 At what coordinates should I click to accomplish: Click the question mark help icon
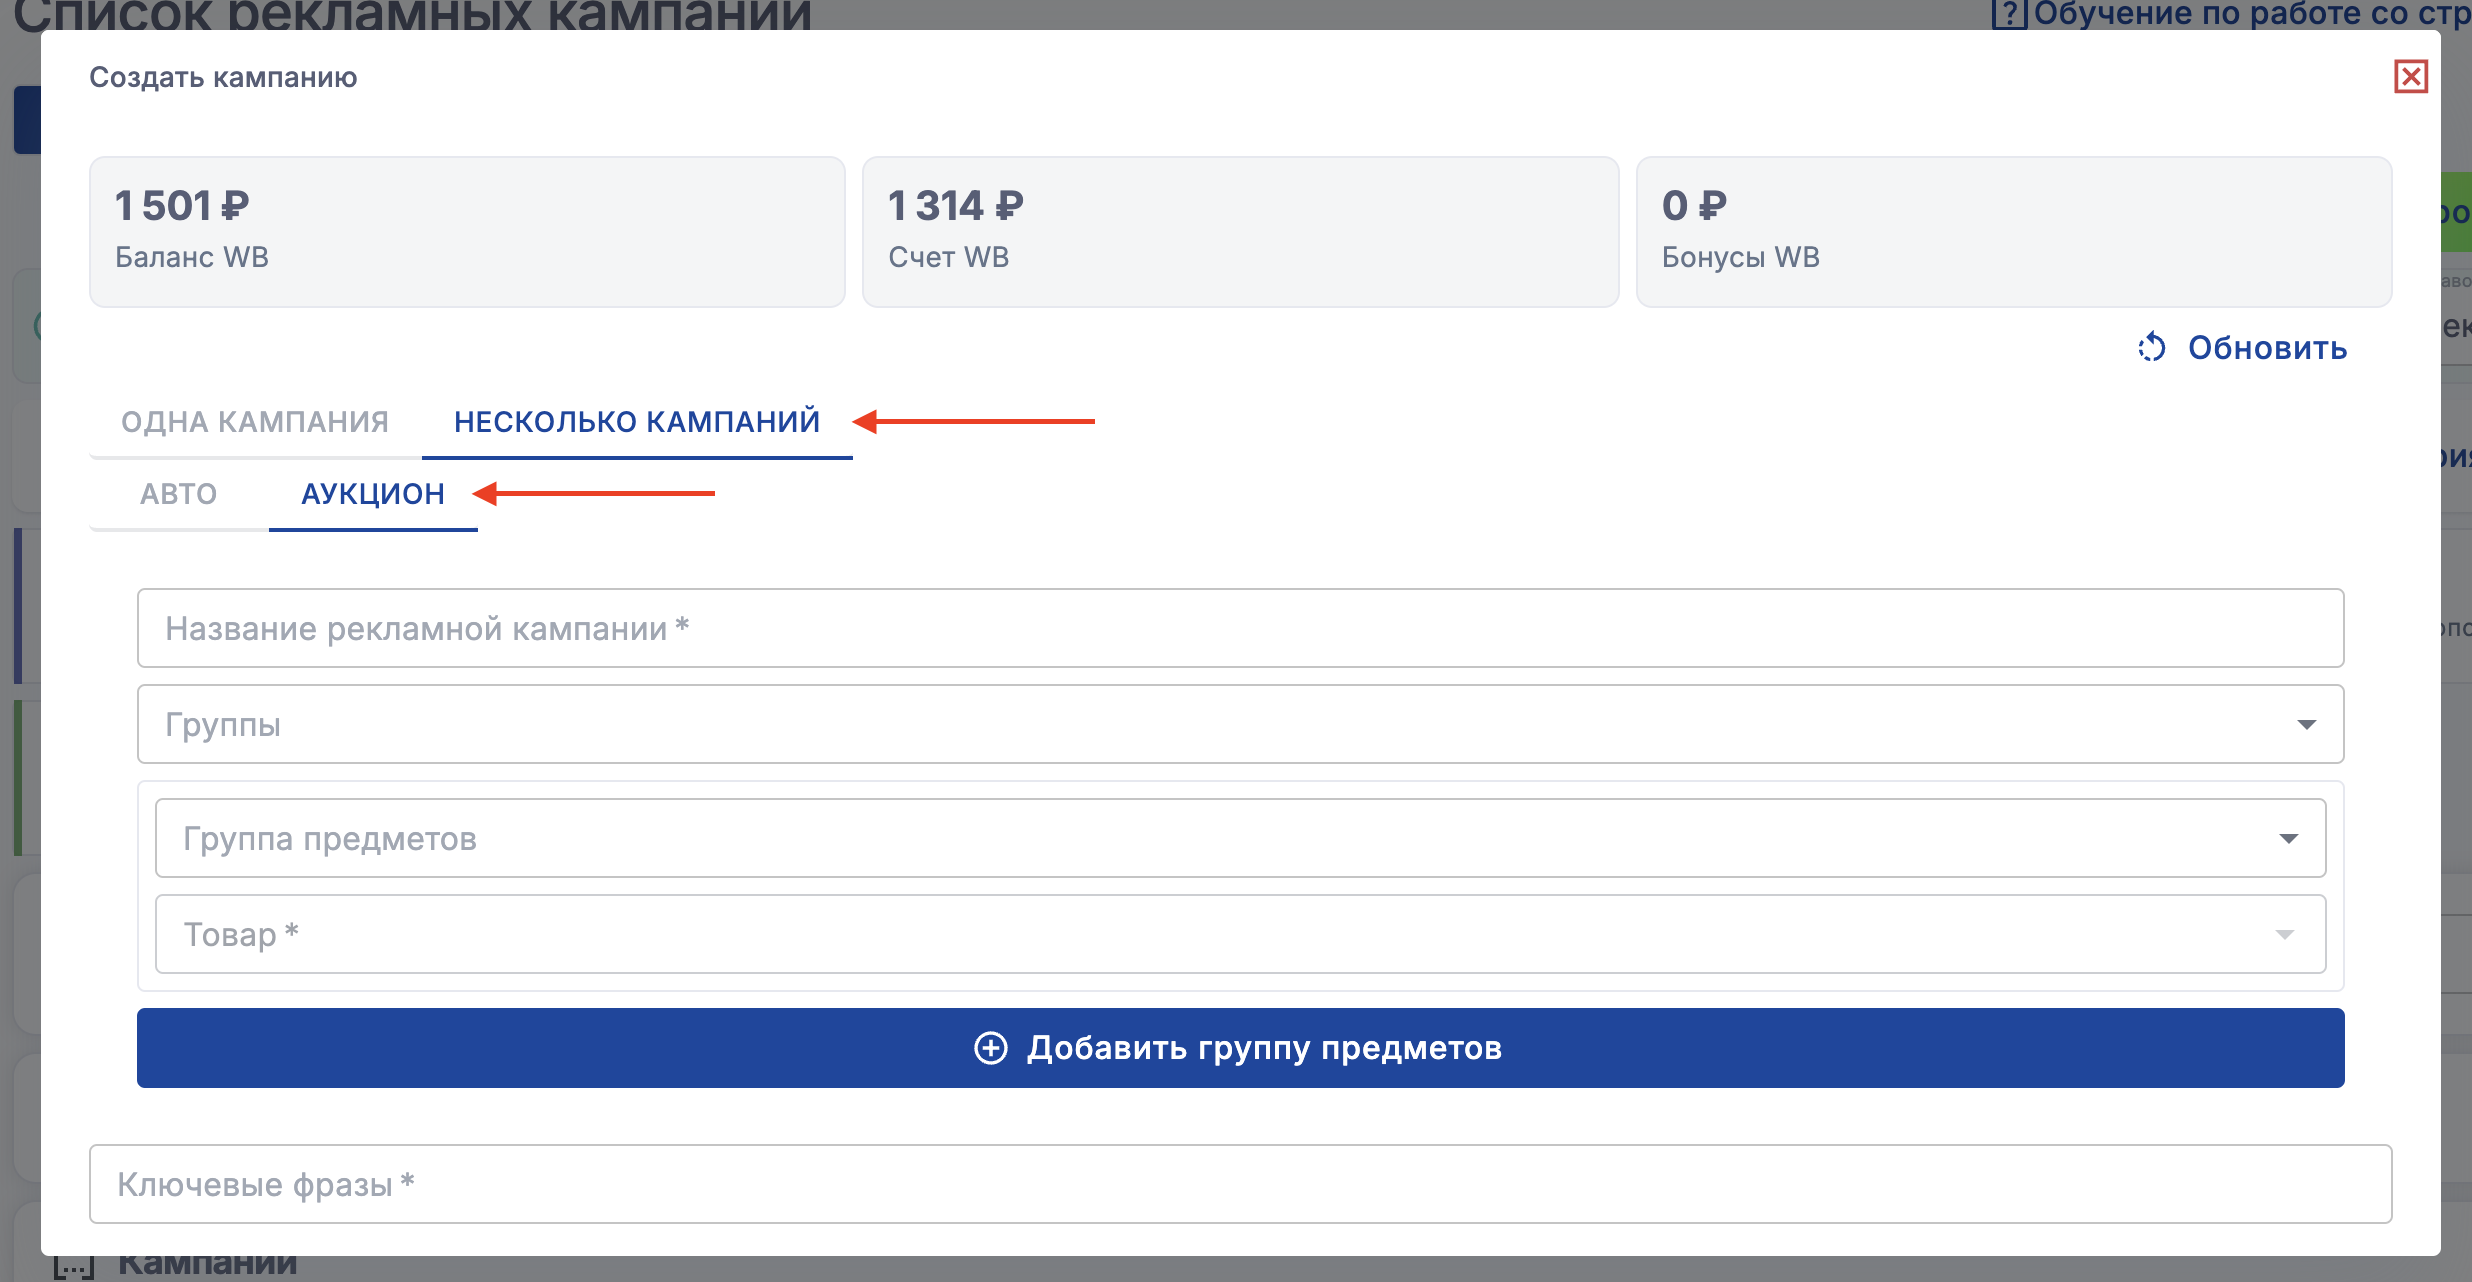2009,14
